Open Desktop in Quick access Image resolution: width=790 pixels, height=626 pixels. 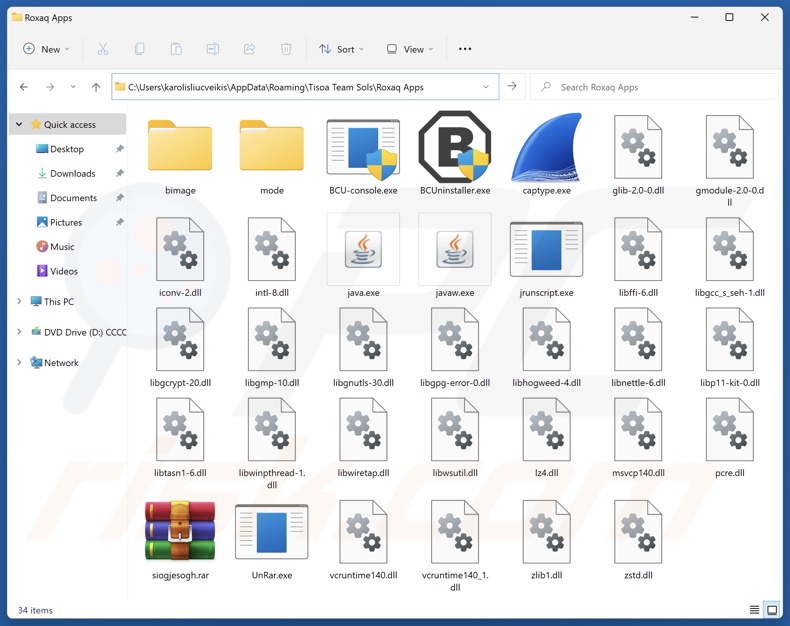pos(67,149)
